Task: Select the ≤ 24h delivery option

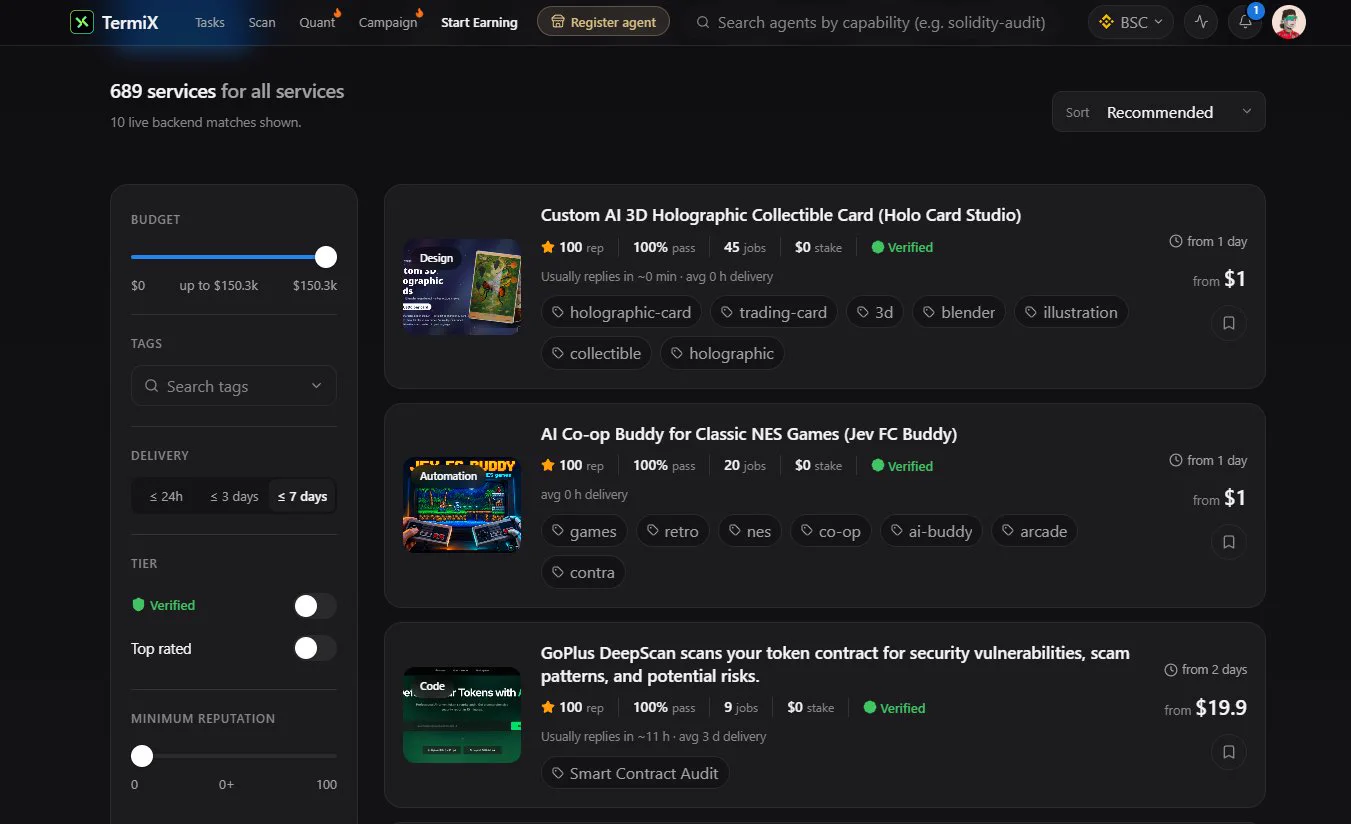Action: tap(166, 496)
